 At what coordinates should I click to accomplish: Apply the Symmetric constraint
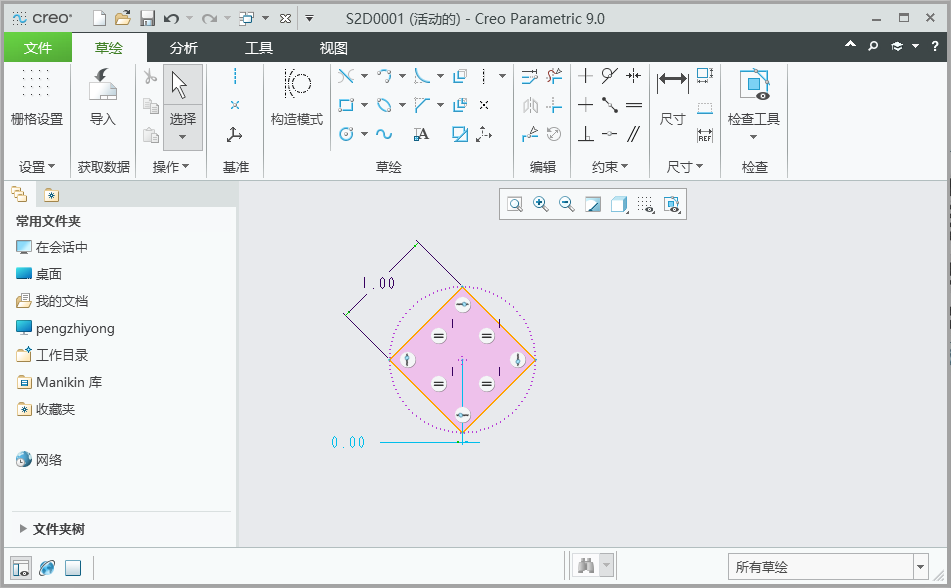click(634, 76)
